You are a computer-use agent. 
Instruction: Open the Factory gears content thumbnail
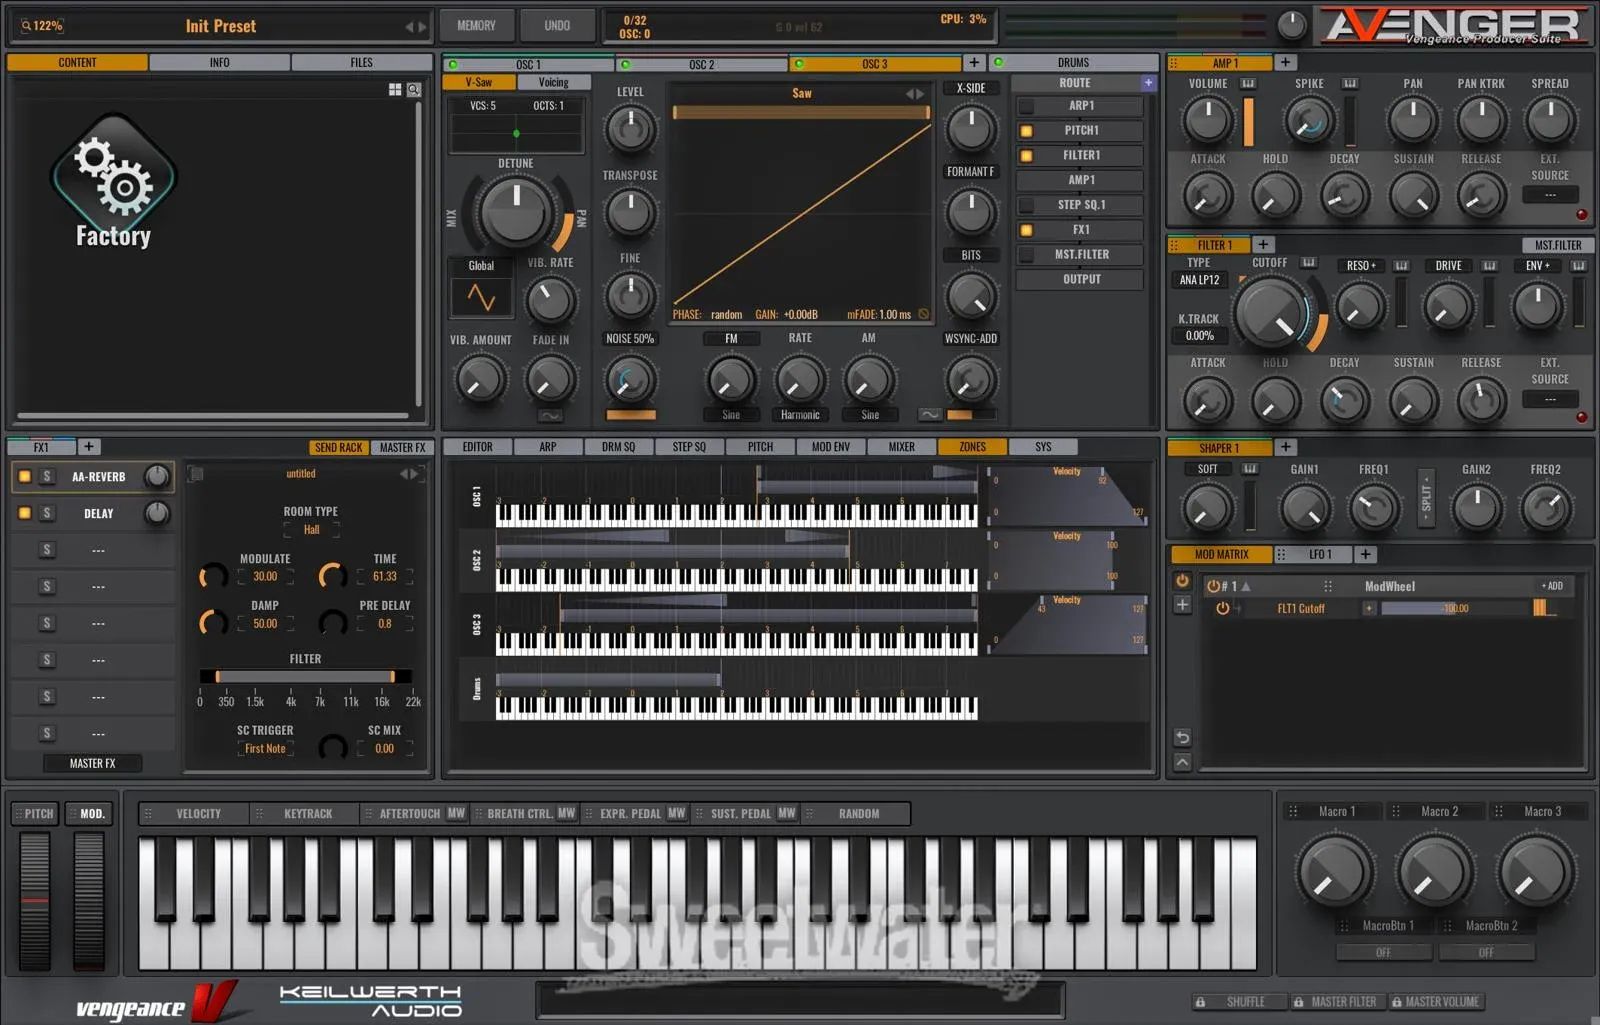113,180
